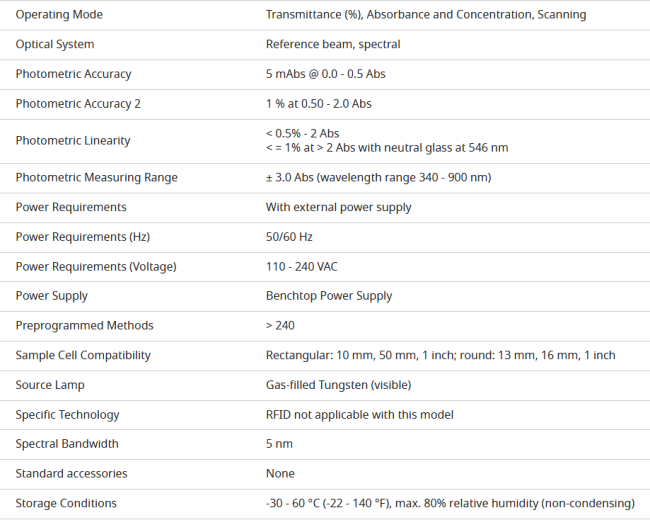
Task: Select the Benchtop Power Supply value
Action: pos(329,296)
